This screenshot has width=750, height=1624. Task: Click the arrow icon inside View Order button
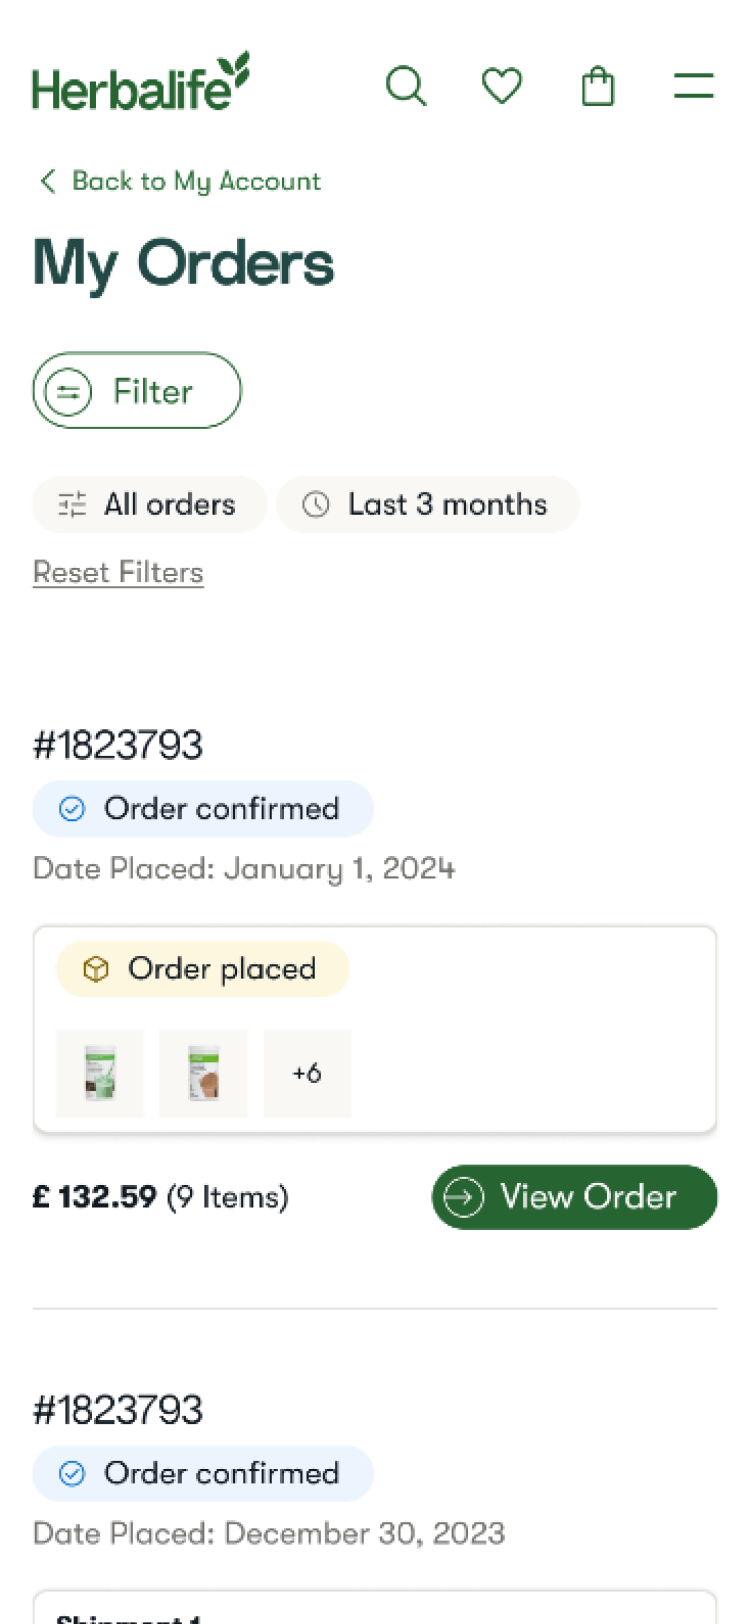tap(462, 1197)
